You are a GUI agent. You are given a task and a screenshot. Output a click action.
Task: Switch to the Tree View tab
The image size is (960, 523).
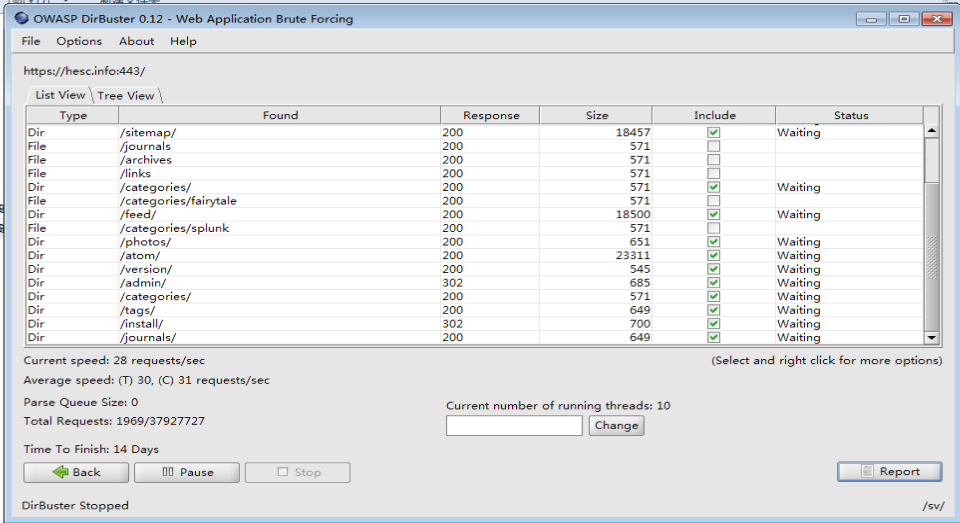pyautogui.click(x=126, y=95)
